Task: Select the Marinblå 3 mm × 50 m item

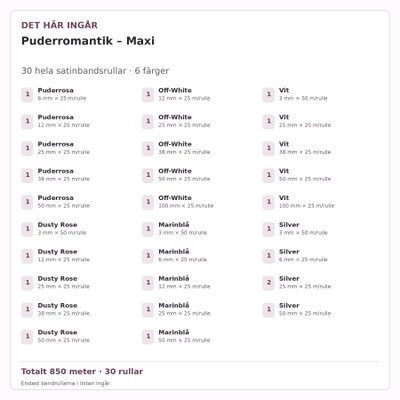Action: click(198, 229)
